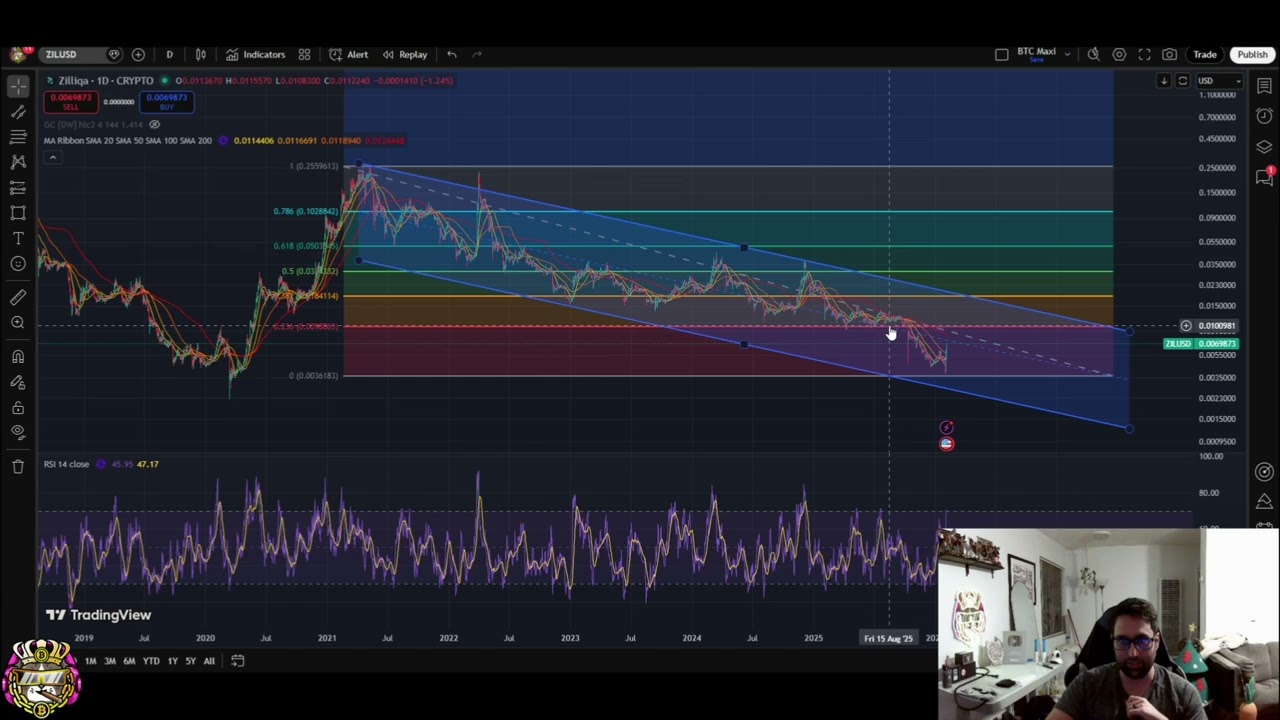Image resolution: width=1280 pixels, height=720 pixels.
Task: Select the trend line drawing tool
Action: click(18, 112)
